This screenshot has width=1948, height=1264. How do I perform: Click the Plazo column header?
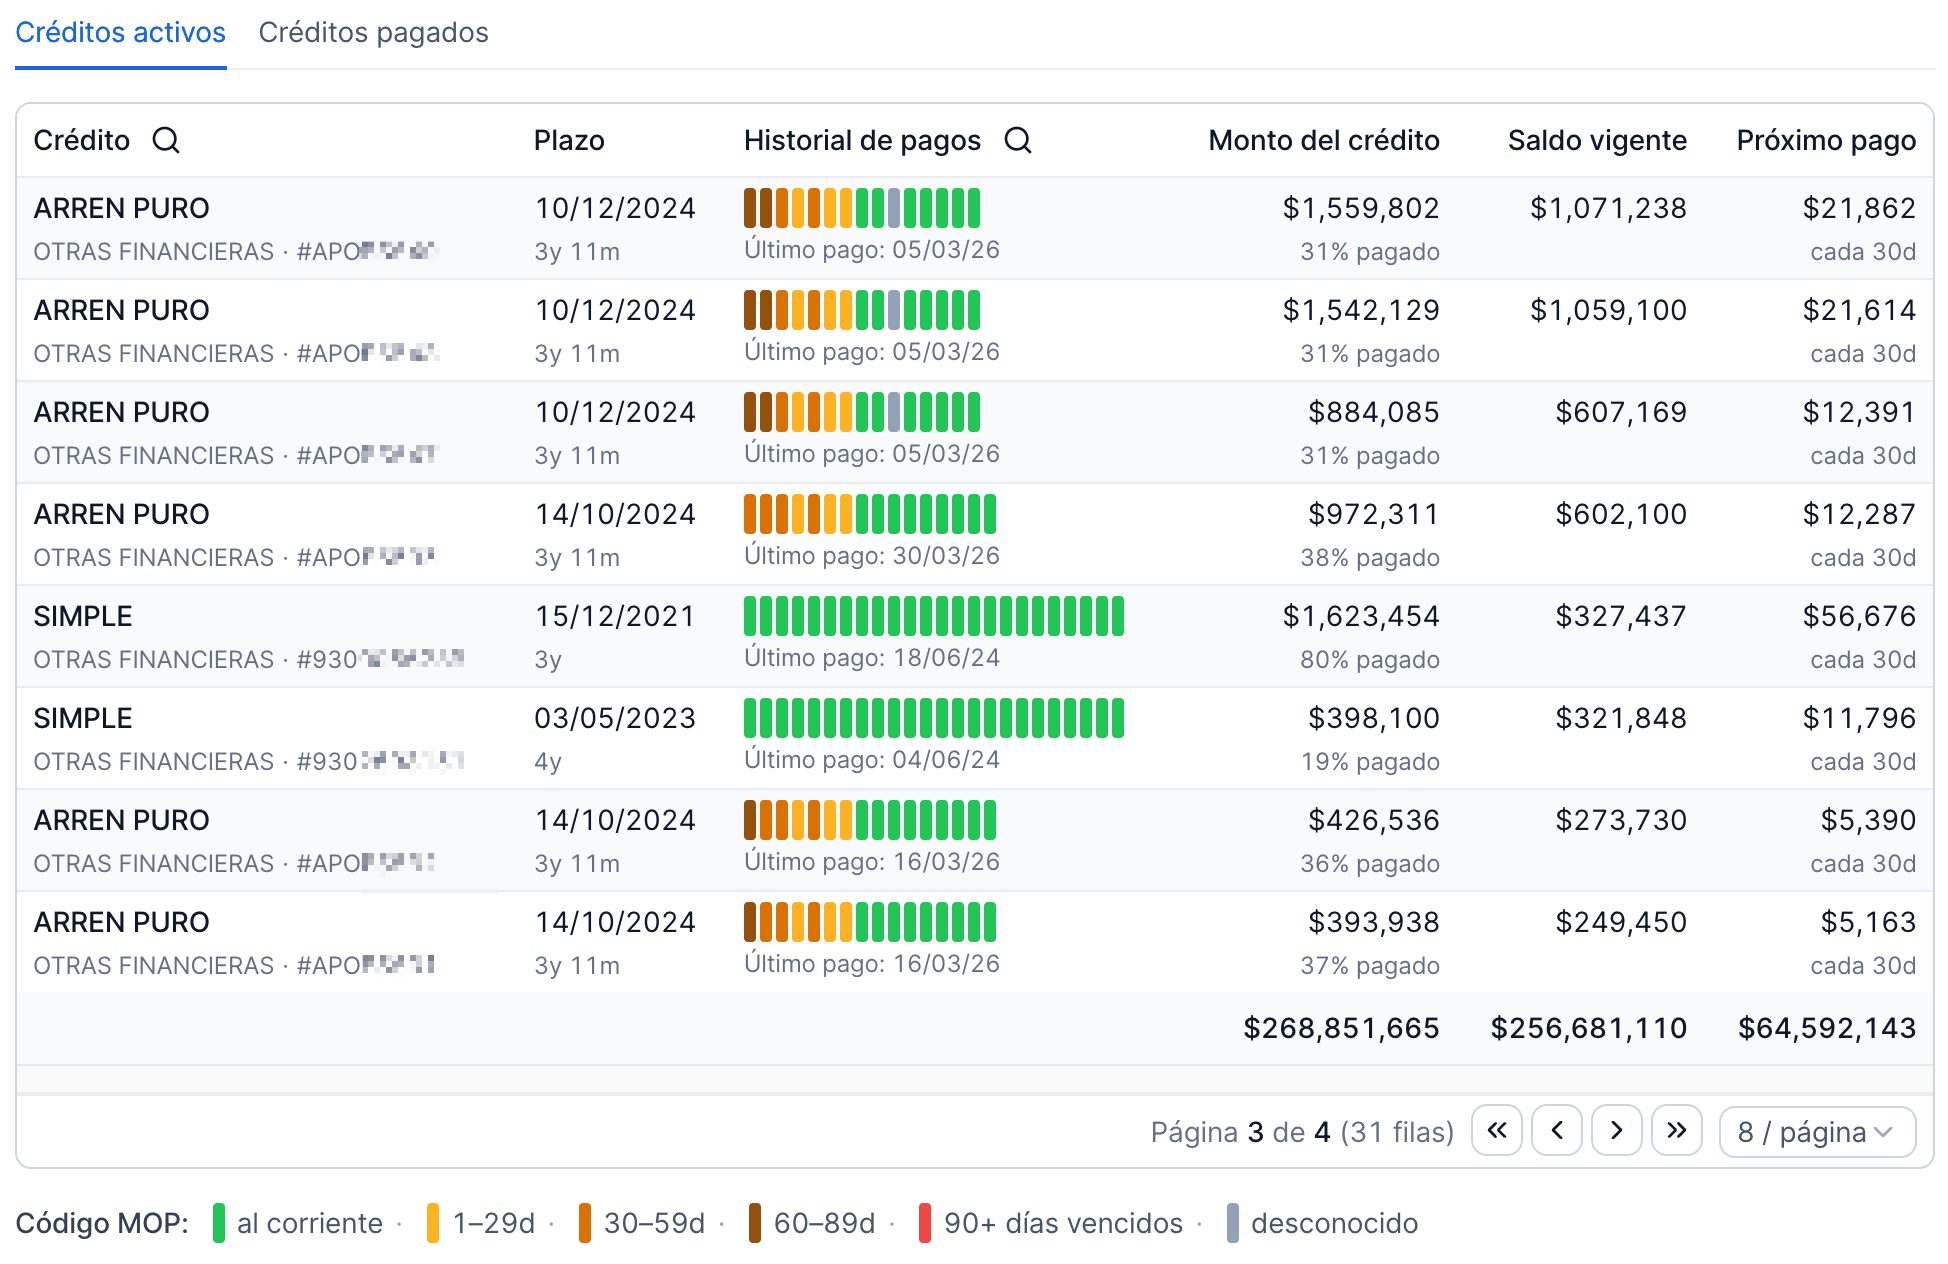pyautogui.click(x=569, y=140)
